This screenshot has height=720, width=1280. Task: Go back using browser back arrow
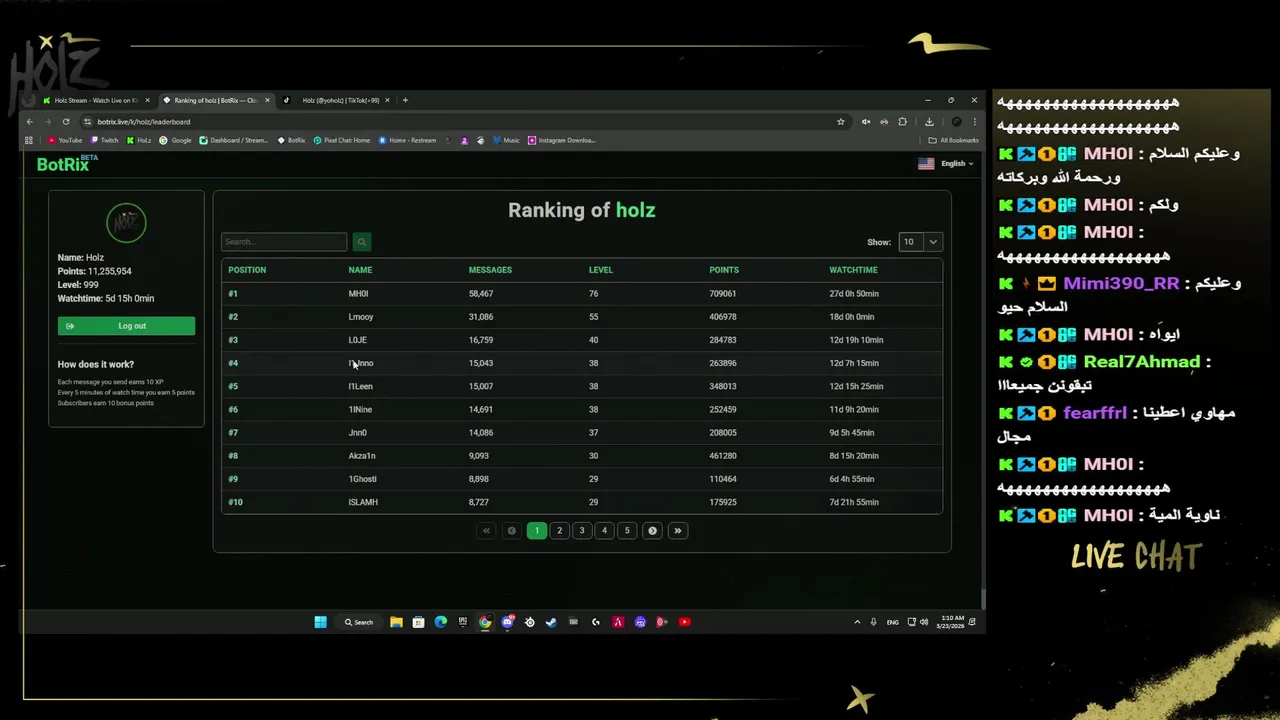tap(29, 122)
